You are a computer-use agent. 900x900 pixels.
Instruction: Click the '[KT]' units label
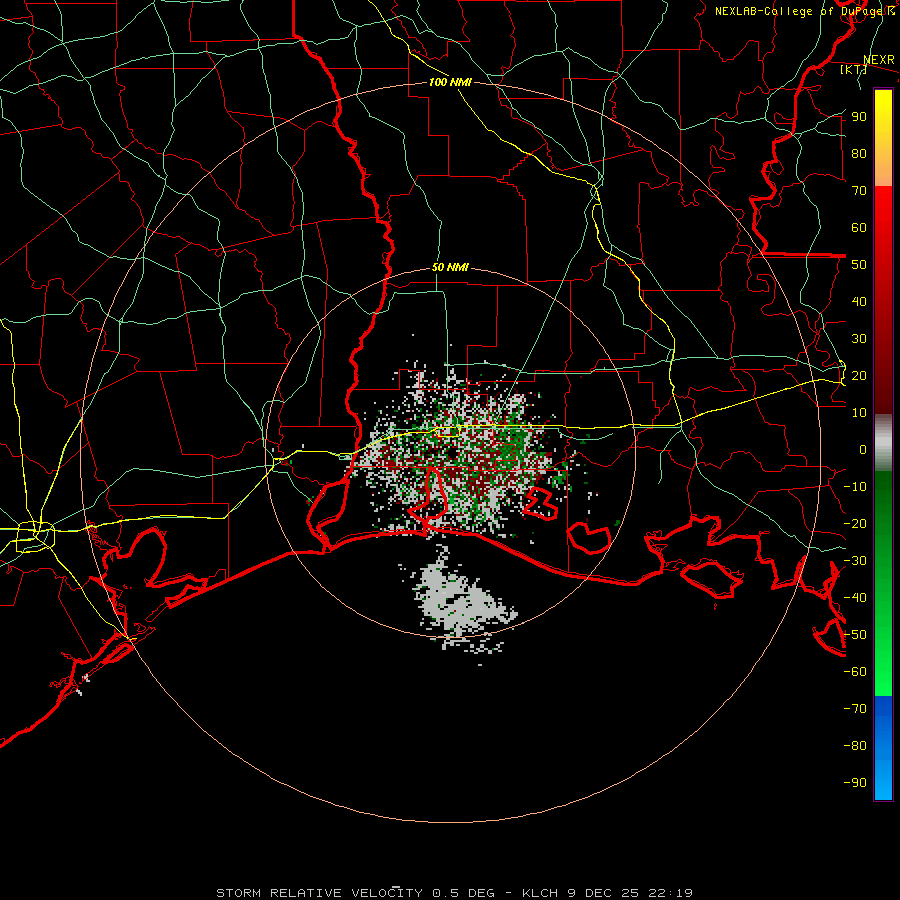click(854, 69)
